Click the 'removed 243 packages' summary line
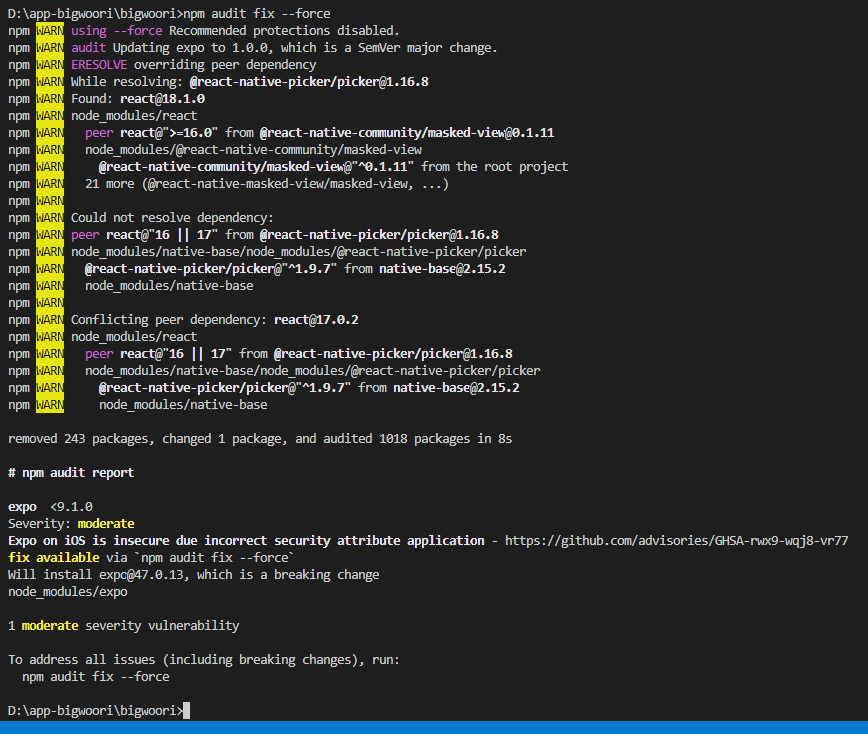The image size is (868, 734). click(x=260, y=439)
